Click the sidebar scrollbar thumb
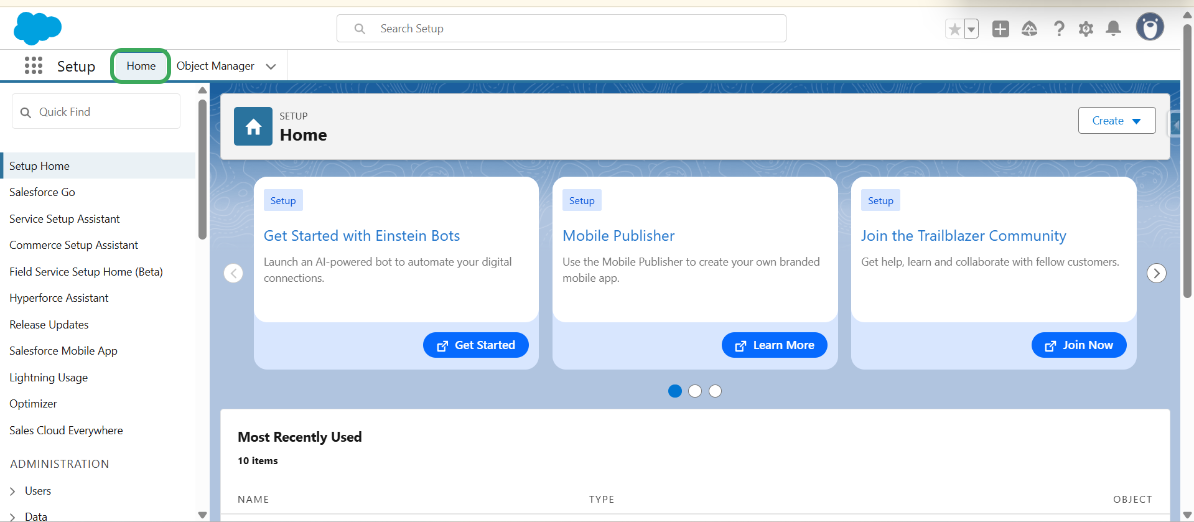This screenshot has height=522, width=1194. pos(202,169)
